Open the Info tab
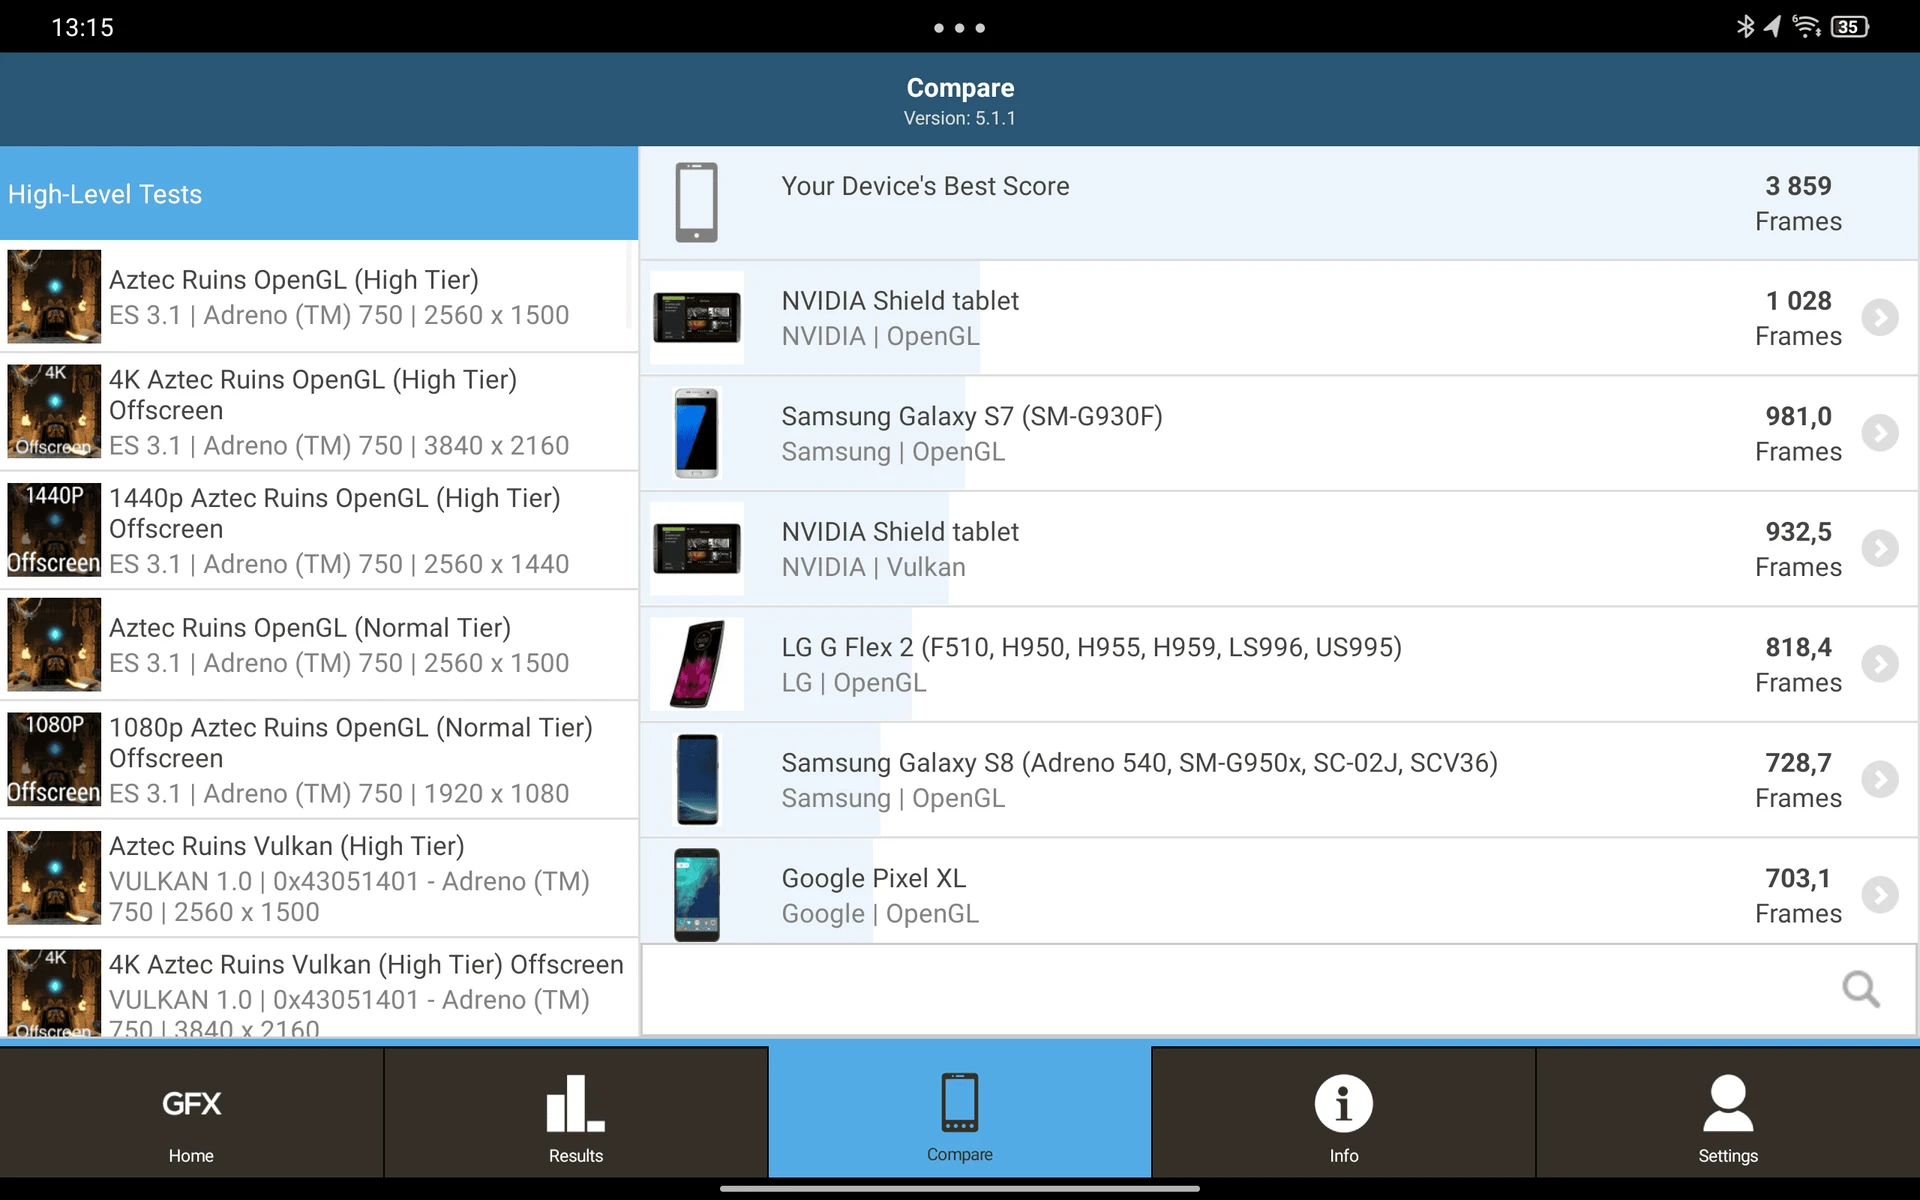 [x=1343, y=1112]
